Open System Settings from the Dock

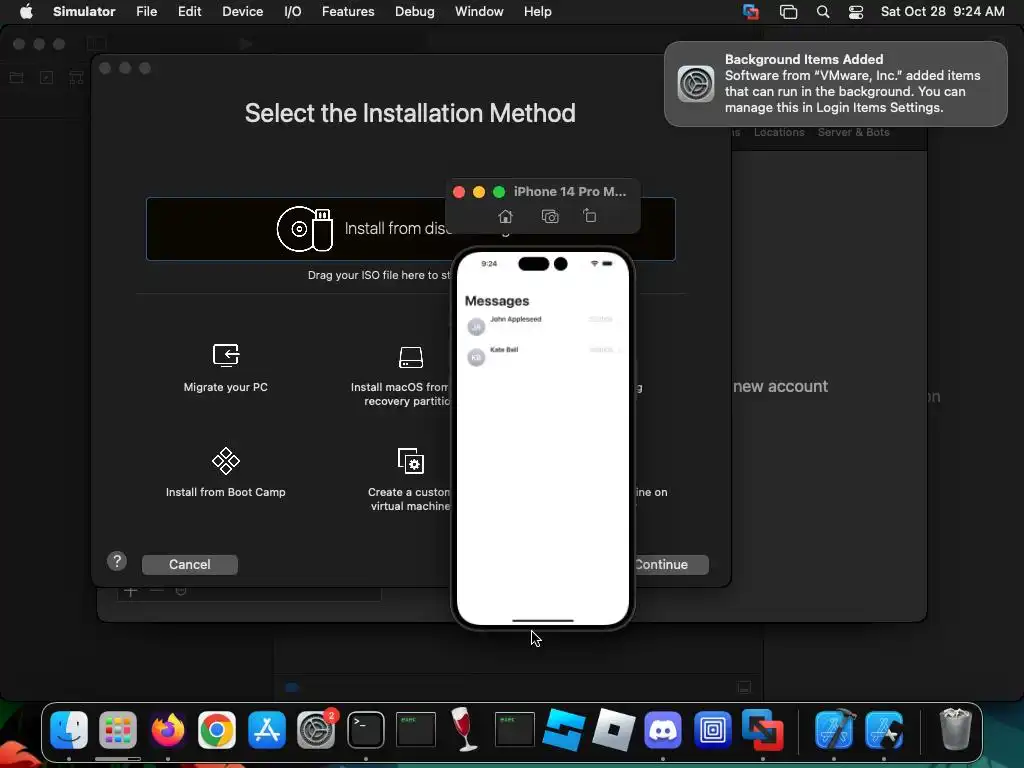[316, 729]
